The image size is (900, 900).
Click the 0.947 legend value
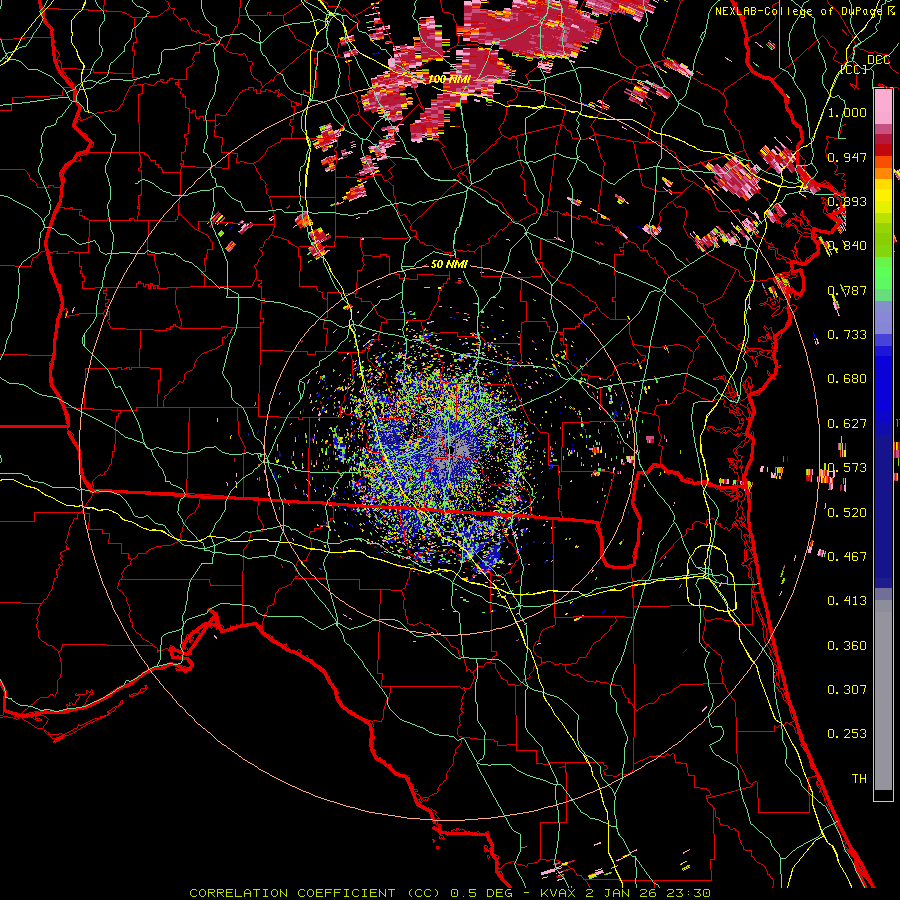pyautogui.click(x=847, y=157)
